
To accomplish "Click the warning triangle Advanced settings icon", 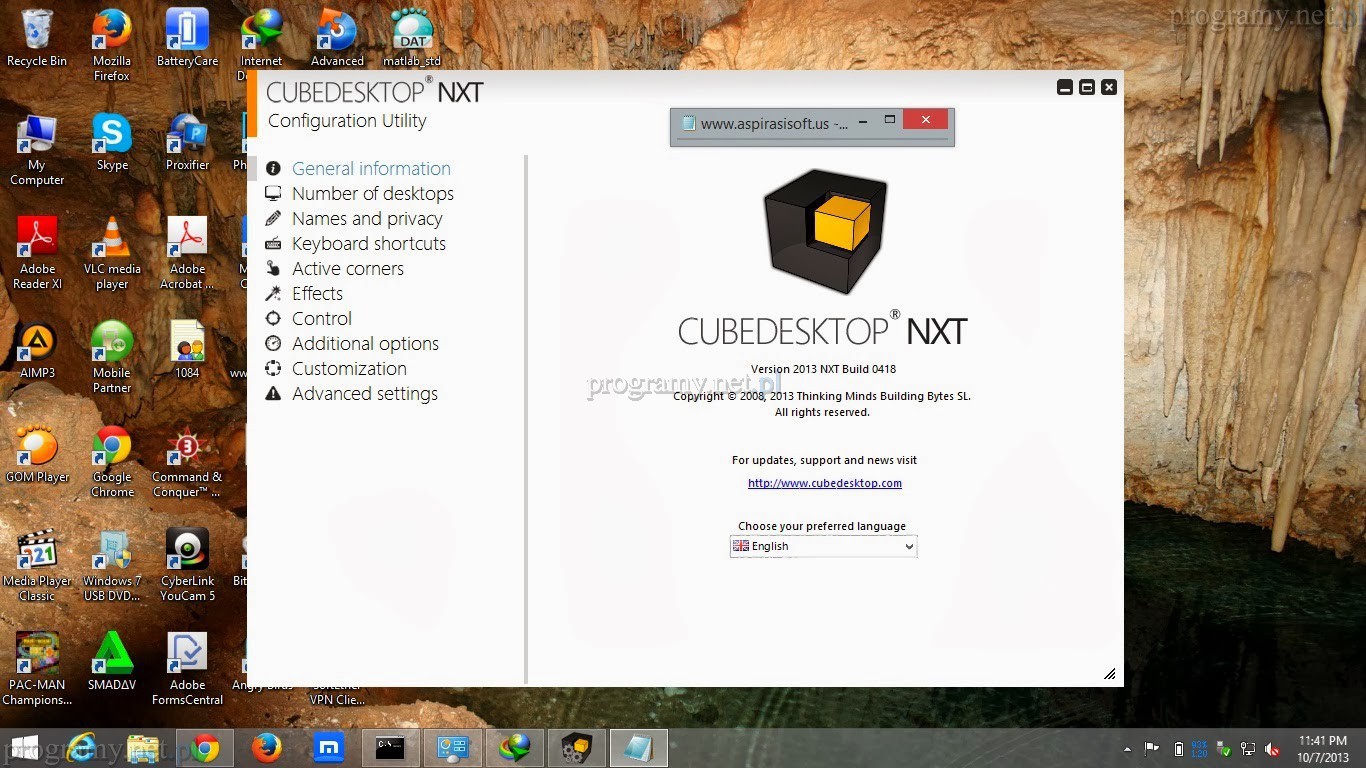I will click(273, 394).
